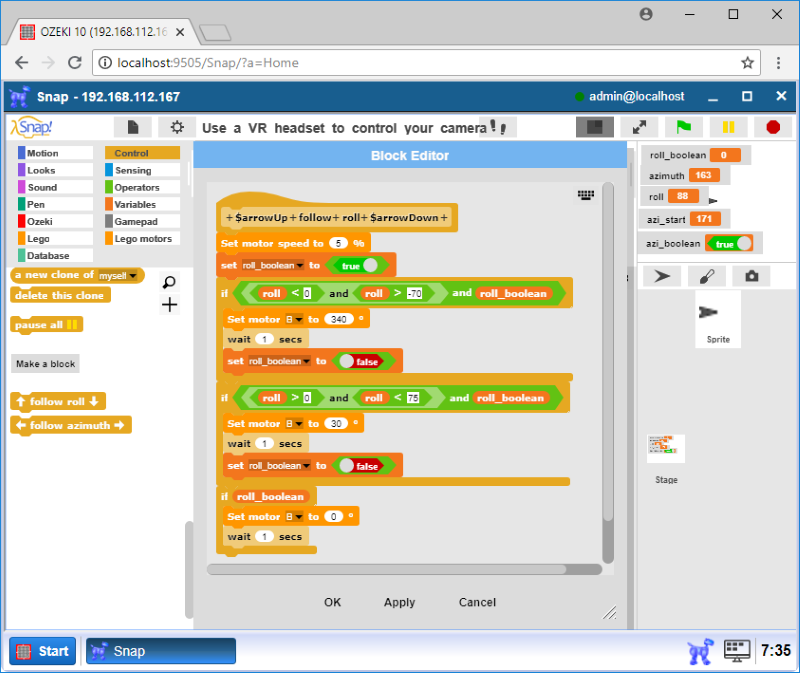The image size is (800, 673).
Task: Open the settings gear menu
Action: point(177,127)
